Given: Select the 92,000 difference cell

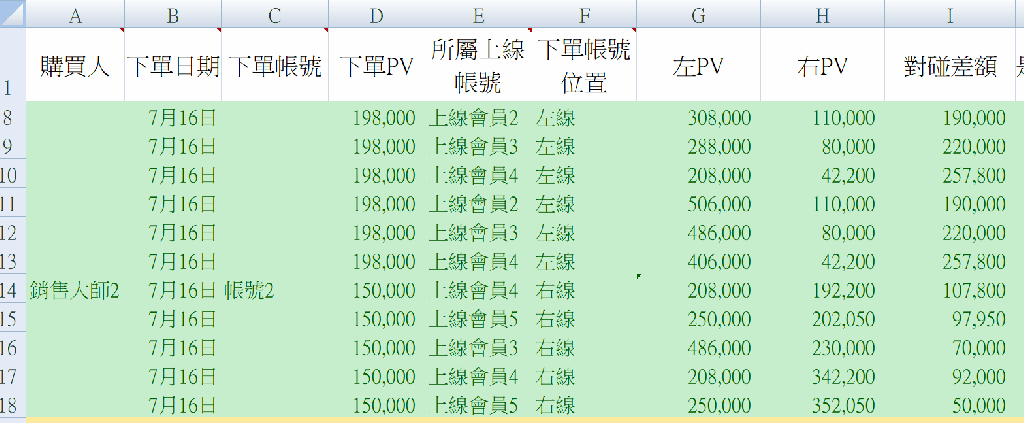Looking at the screenshot, I should 950,376.
